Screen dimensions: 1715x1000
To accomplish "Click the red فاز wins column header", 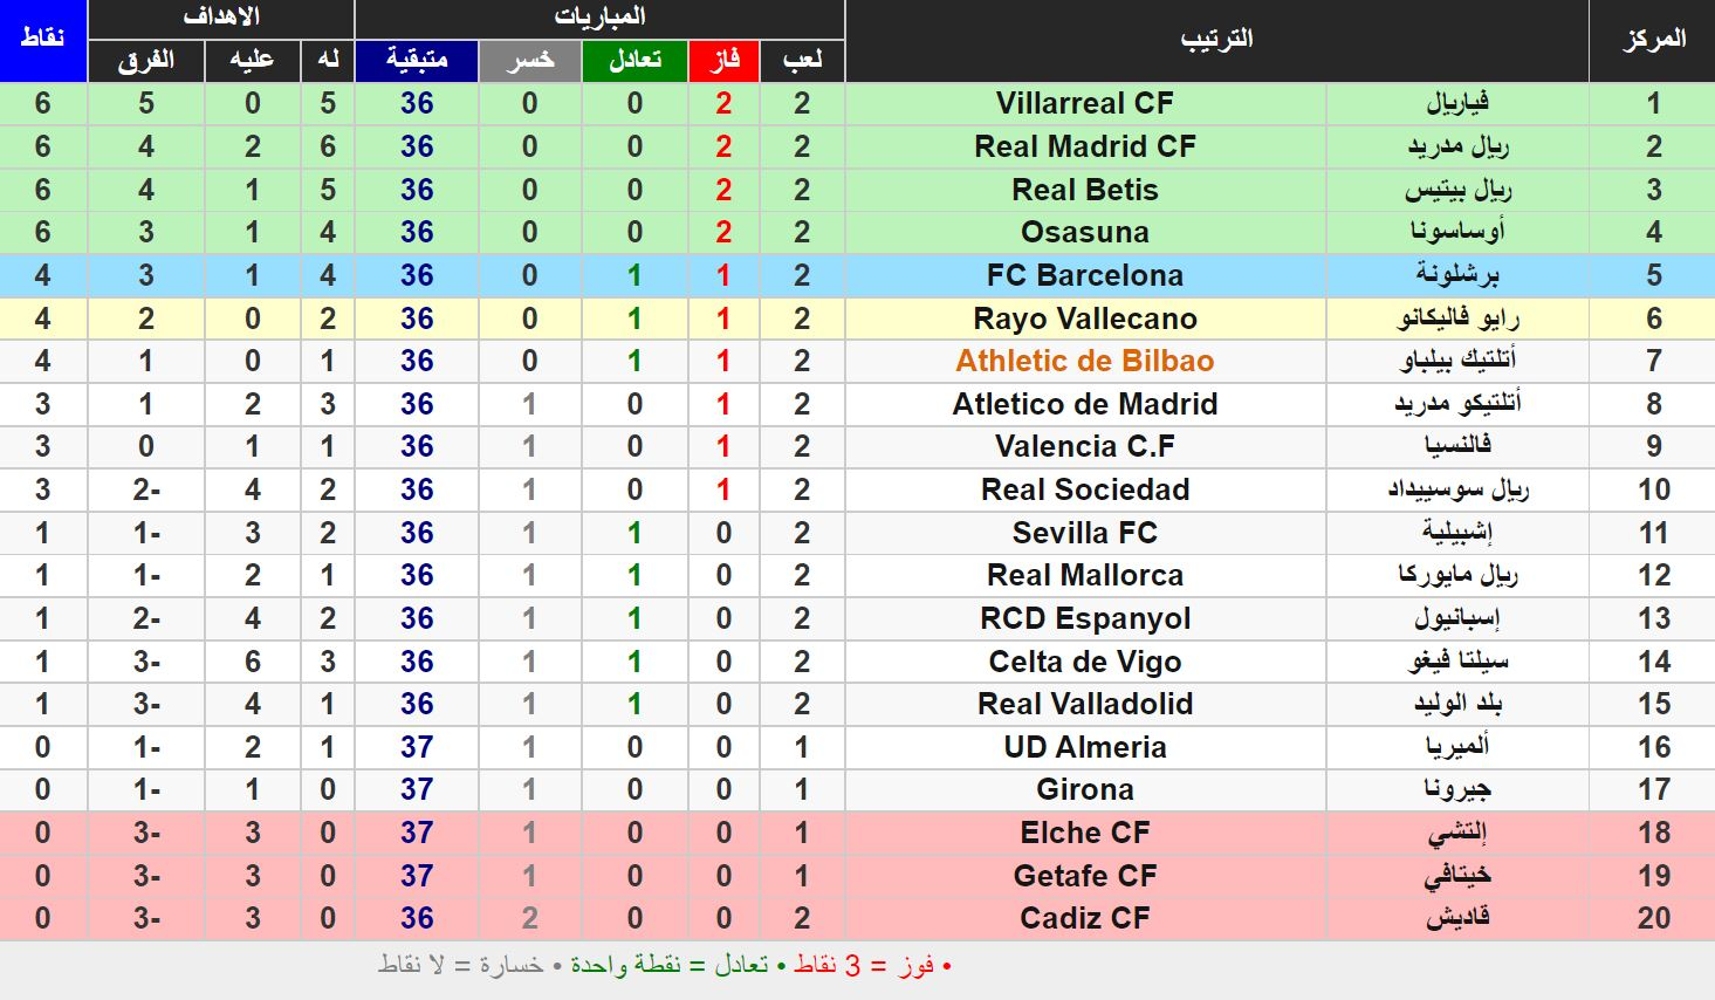I will [723, 60].
